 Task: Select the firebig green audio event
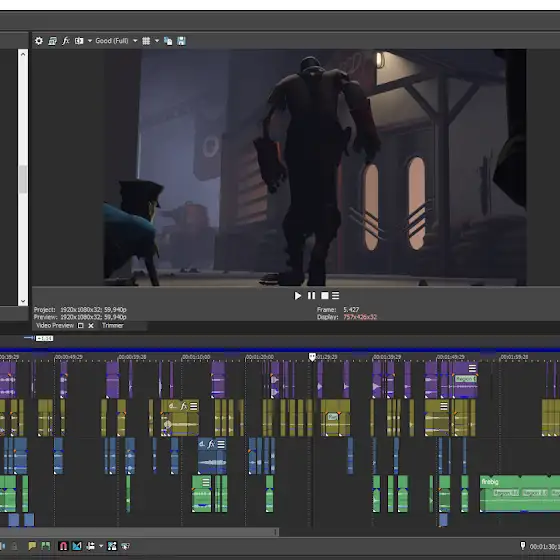coord(520,494)
